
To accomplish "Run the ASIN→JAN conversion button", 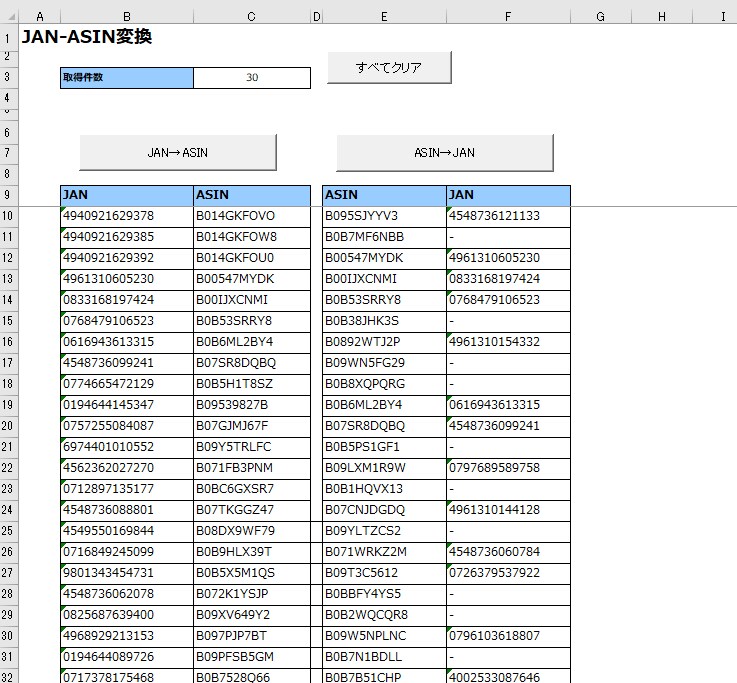I will click(x=445, y=152).
